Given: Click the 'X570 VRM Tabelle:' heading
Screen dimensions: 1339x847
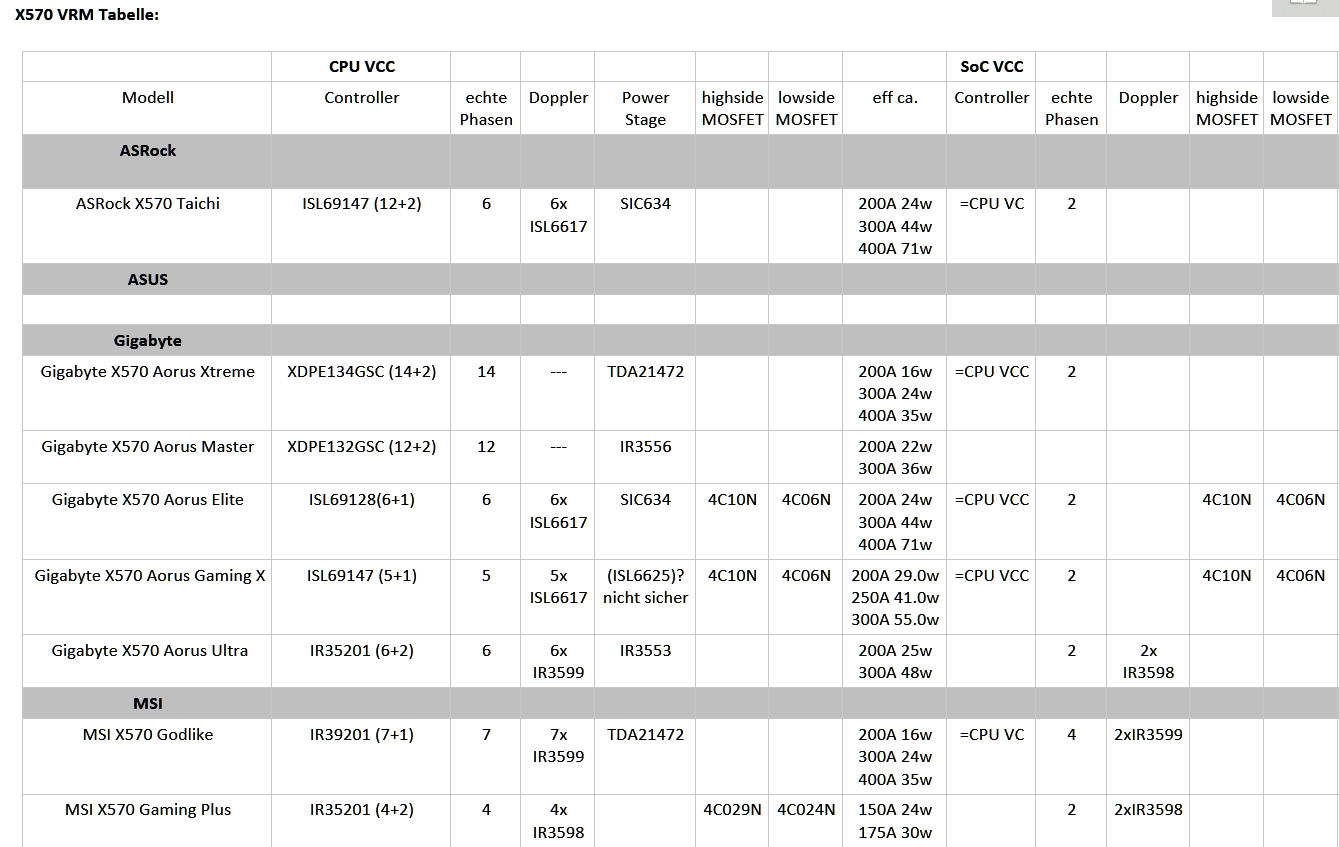Looking at the screenshot, I should coord(87,15).
